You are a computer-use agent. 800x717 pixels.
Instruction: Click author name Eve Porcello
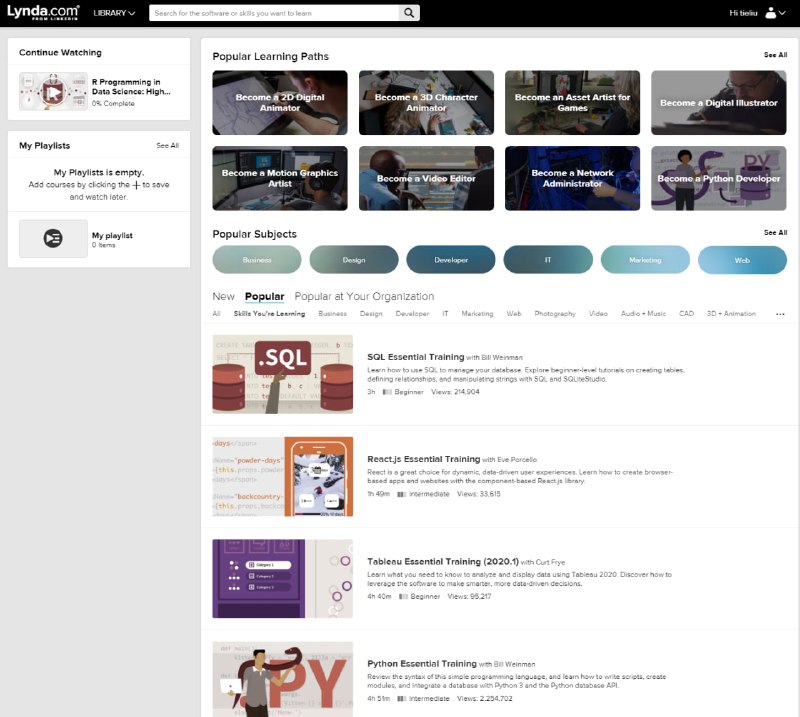(x=517, y=460)
